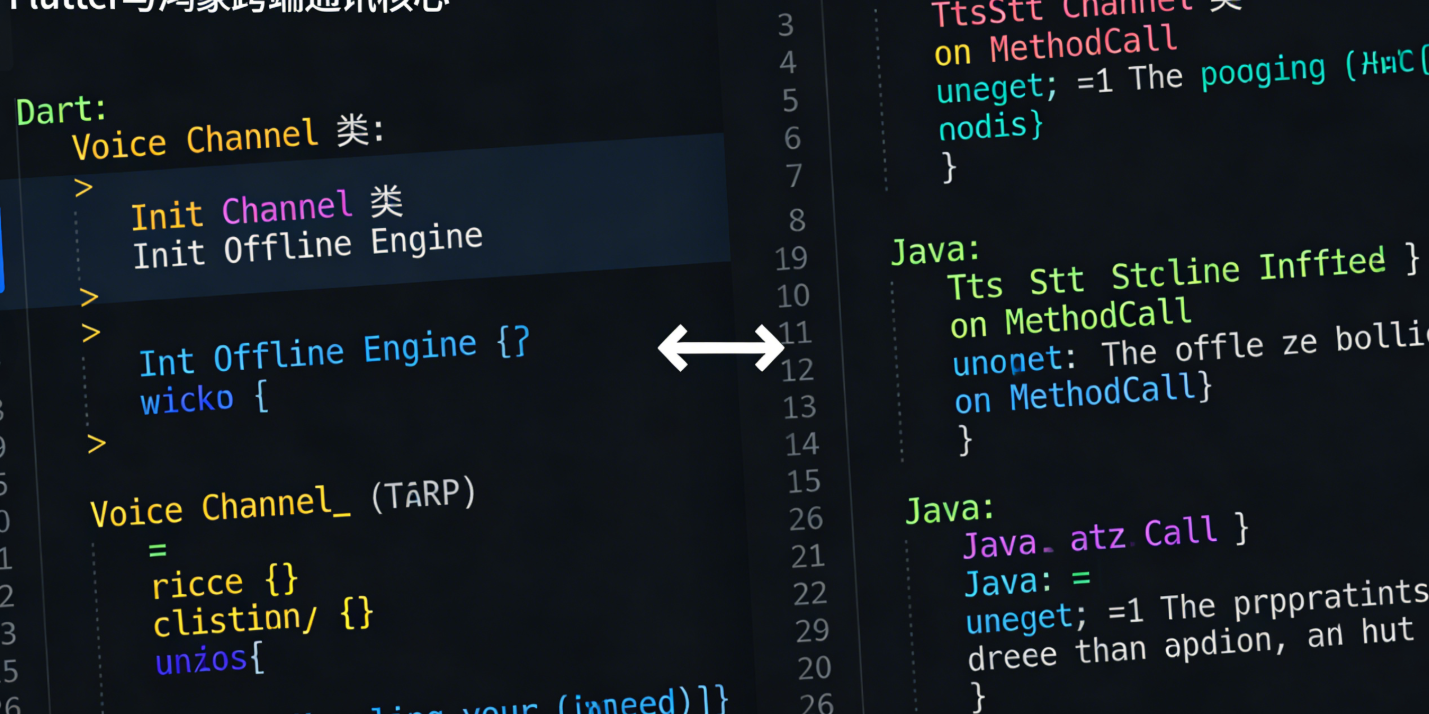The height and width of the screenshot is (714, 1429).
Task: Click the 'unzos{' line
Action: pos(209,659)
